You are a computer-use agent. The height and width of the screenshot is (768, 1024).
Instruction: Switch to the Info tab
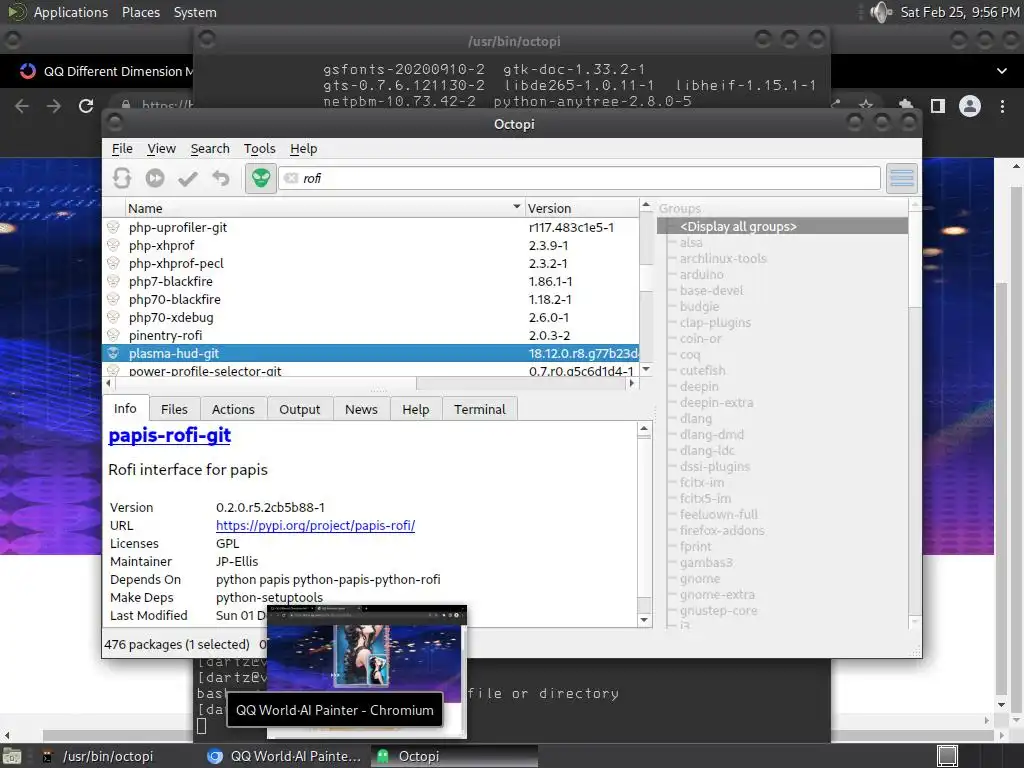click(125, 409)
